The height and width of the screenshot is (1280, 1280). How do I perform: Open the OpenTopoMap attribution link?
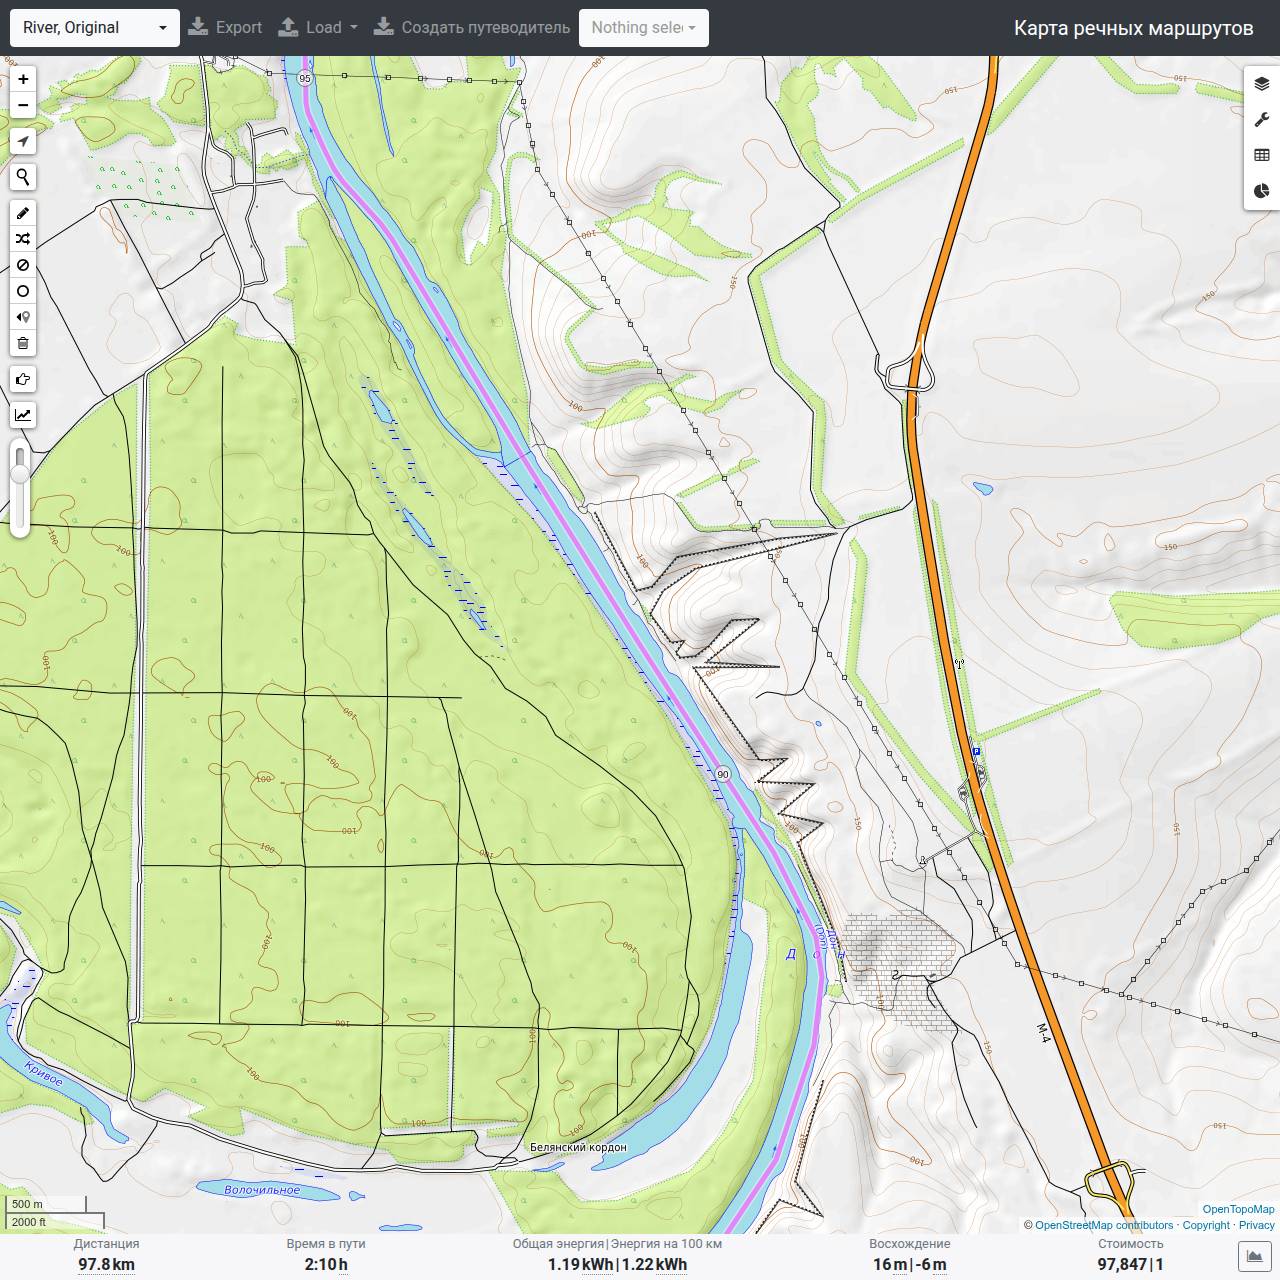(x=1238, y=1209)
